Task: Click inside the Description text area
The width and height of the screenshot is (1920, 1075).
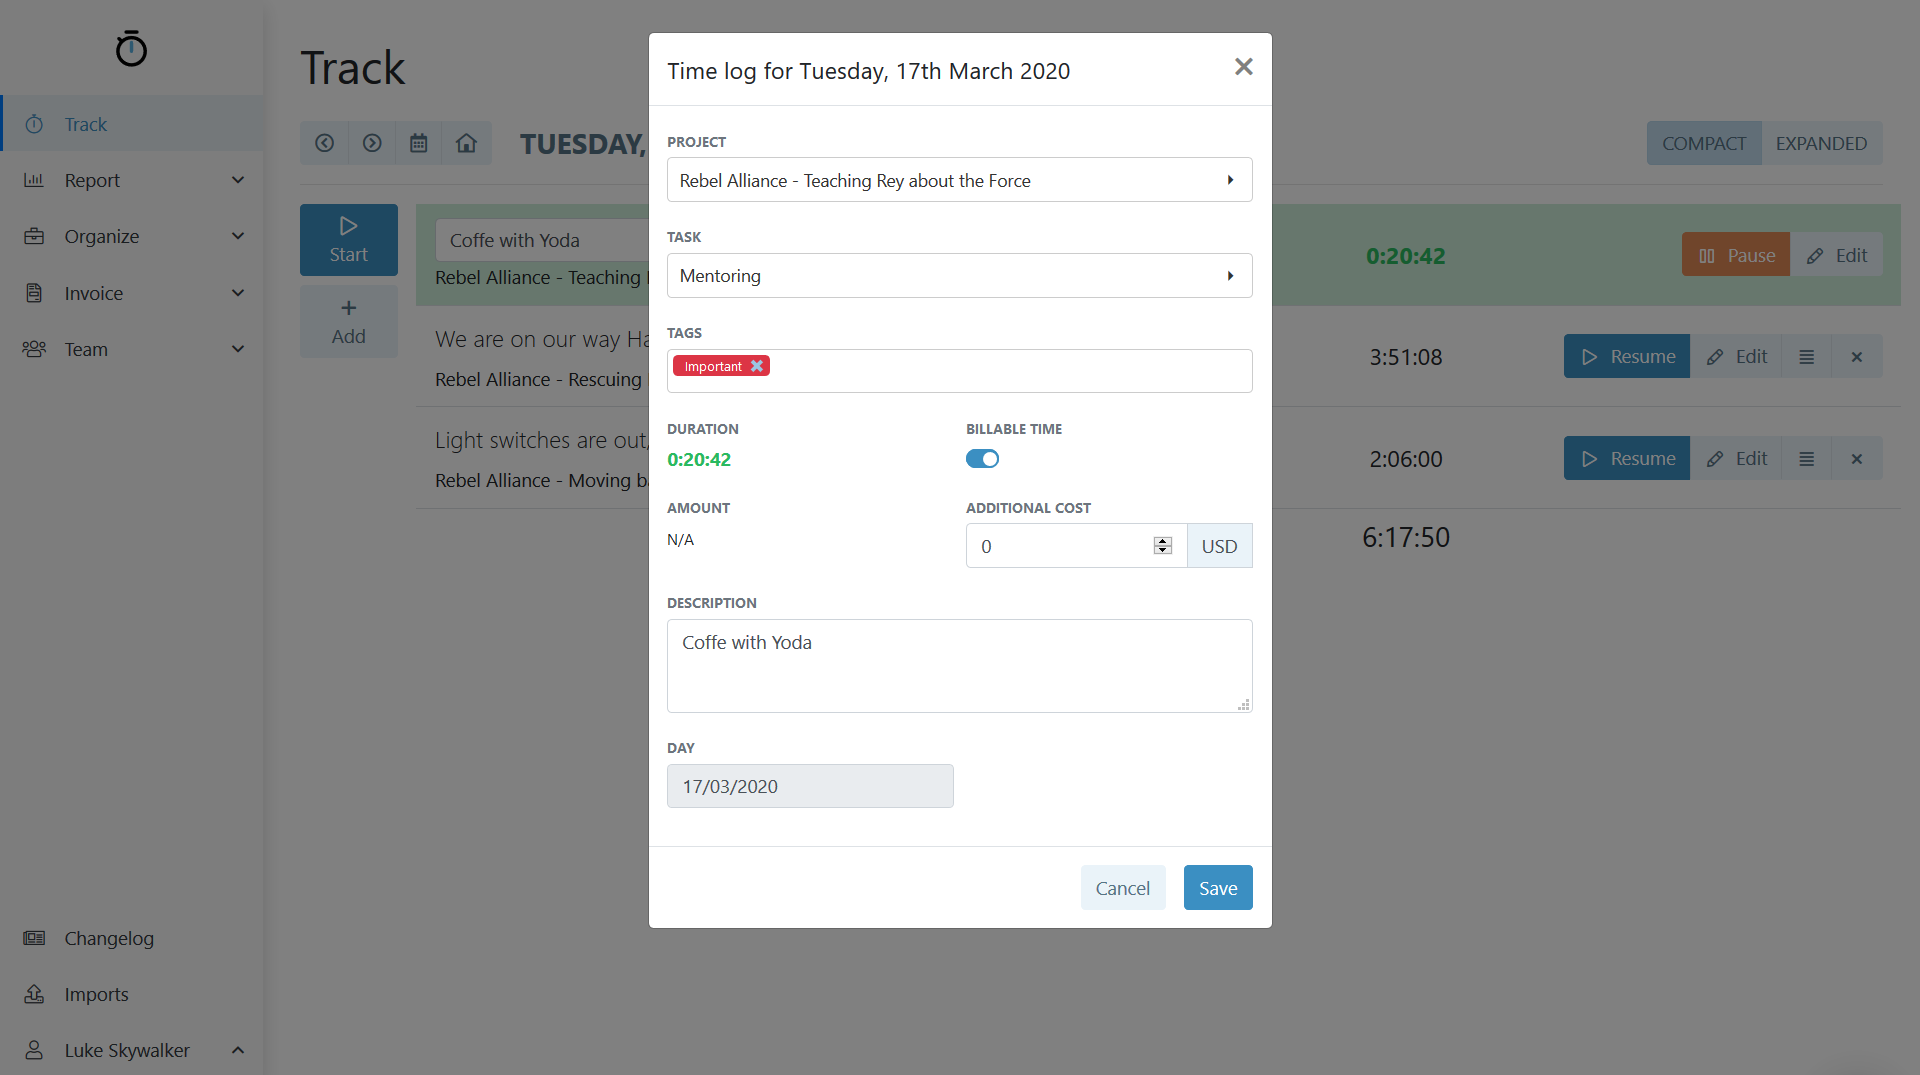Action: click(958, 666)
